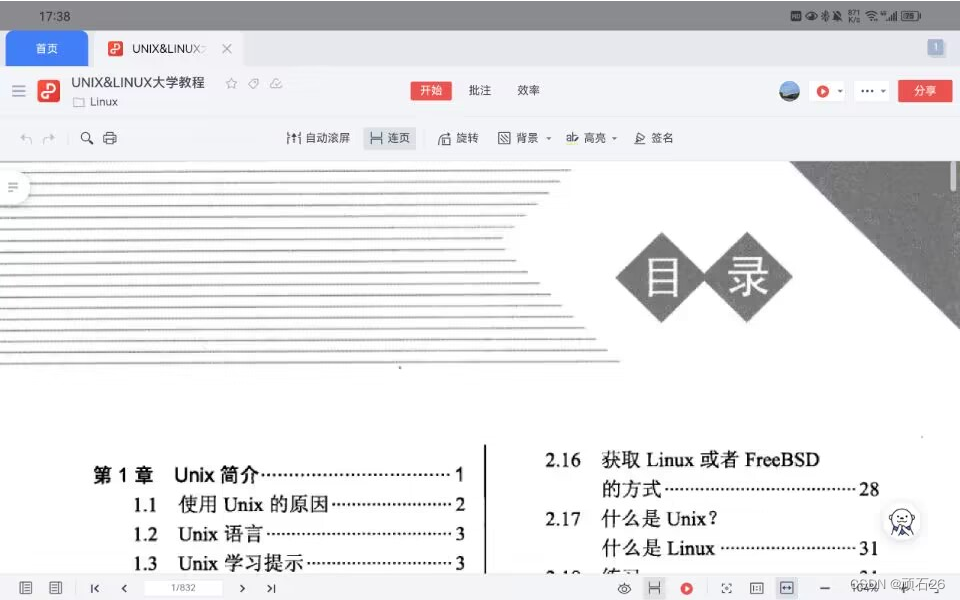Start 自动滚屏 auto scroll
The height and width of the screenshot is (600, 960).
pyautogui.click(x=318, y=138)
